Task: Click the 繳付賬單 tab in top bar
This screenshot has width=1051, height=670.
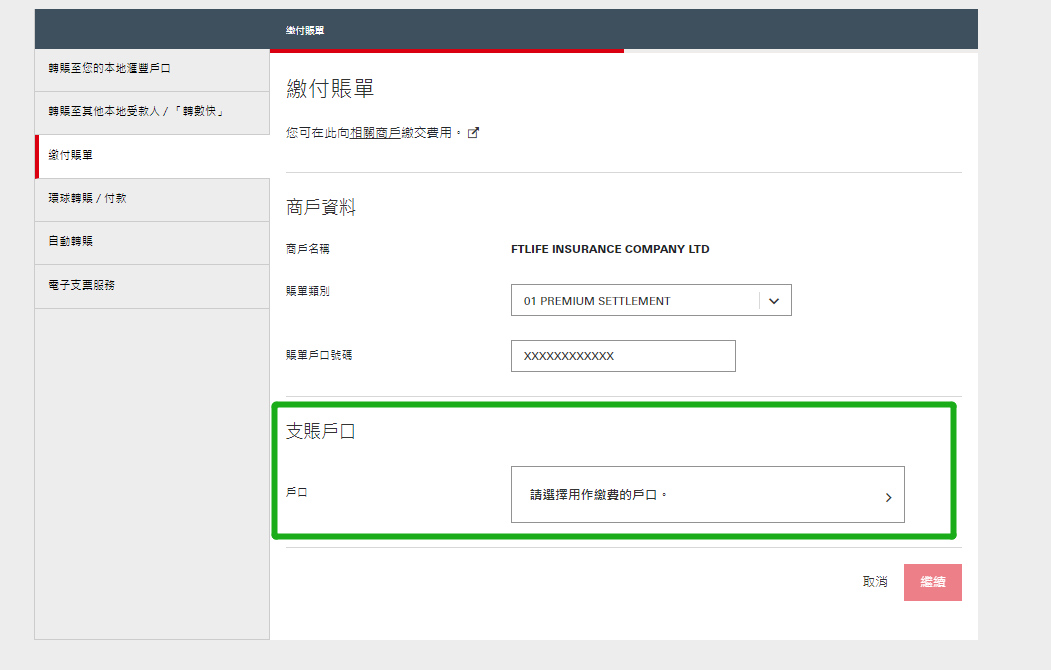Action: [305, 30]
